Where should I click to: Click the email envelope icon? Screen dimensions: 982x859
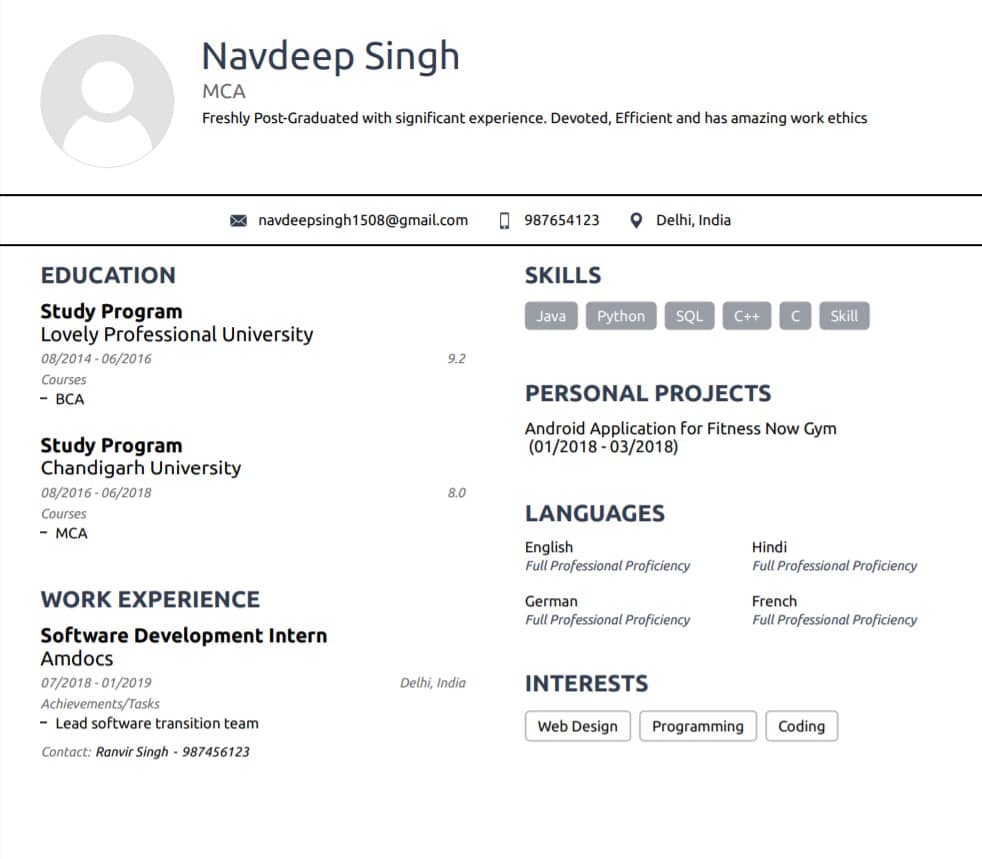[x=238, y=221]
